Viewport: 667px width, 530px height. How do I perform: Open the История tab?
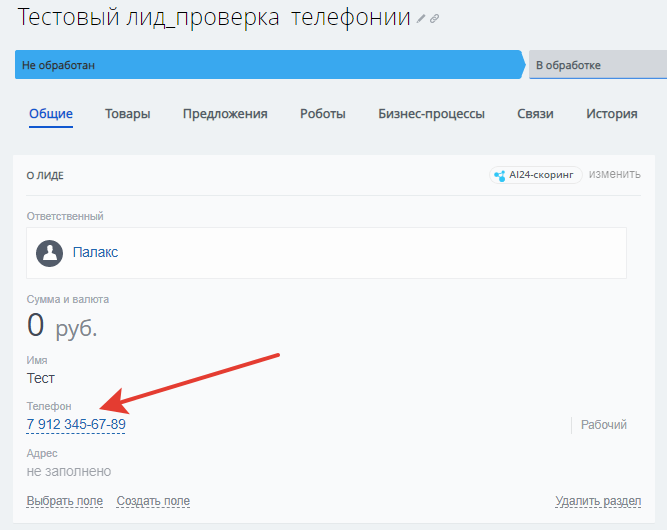[612, 114]
